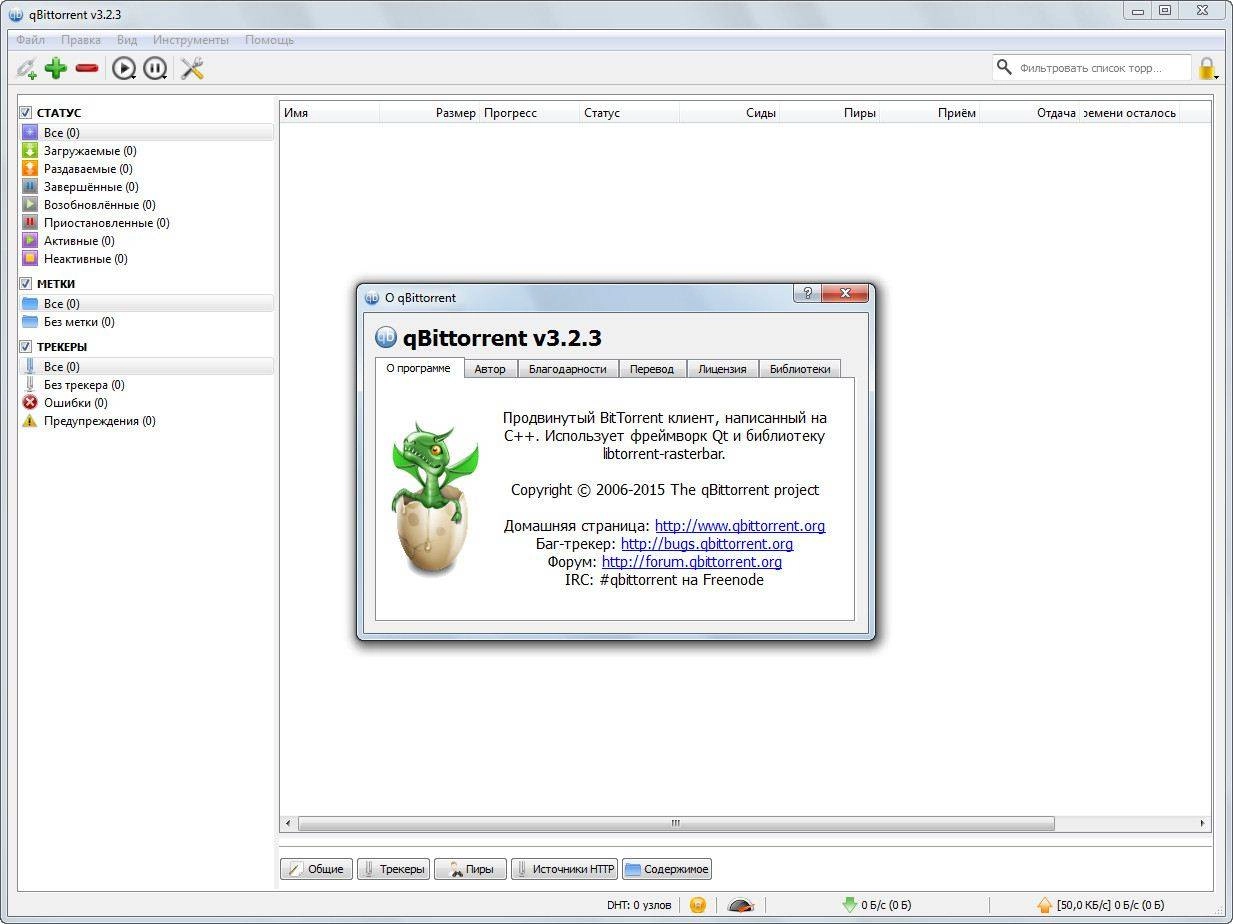
Task: Click the scrollbar left arrow of torrent list
Action: (x=289, y=824)
